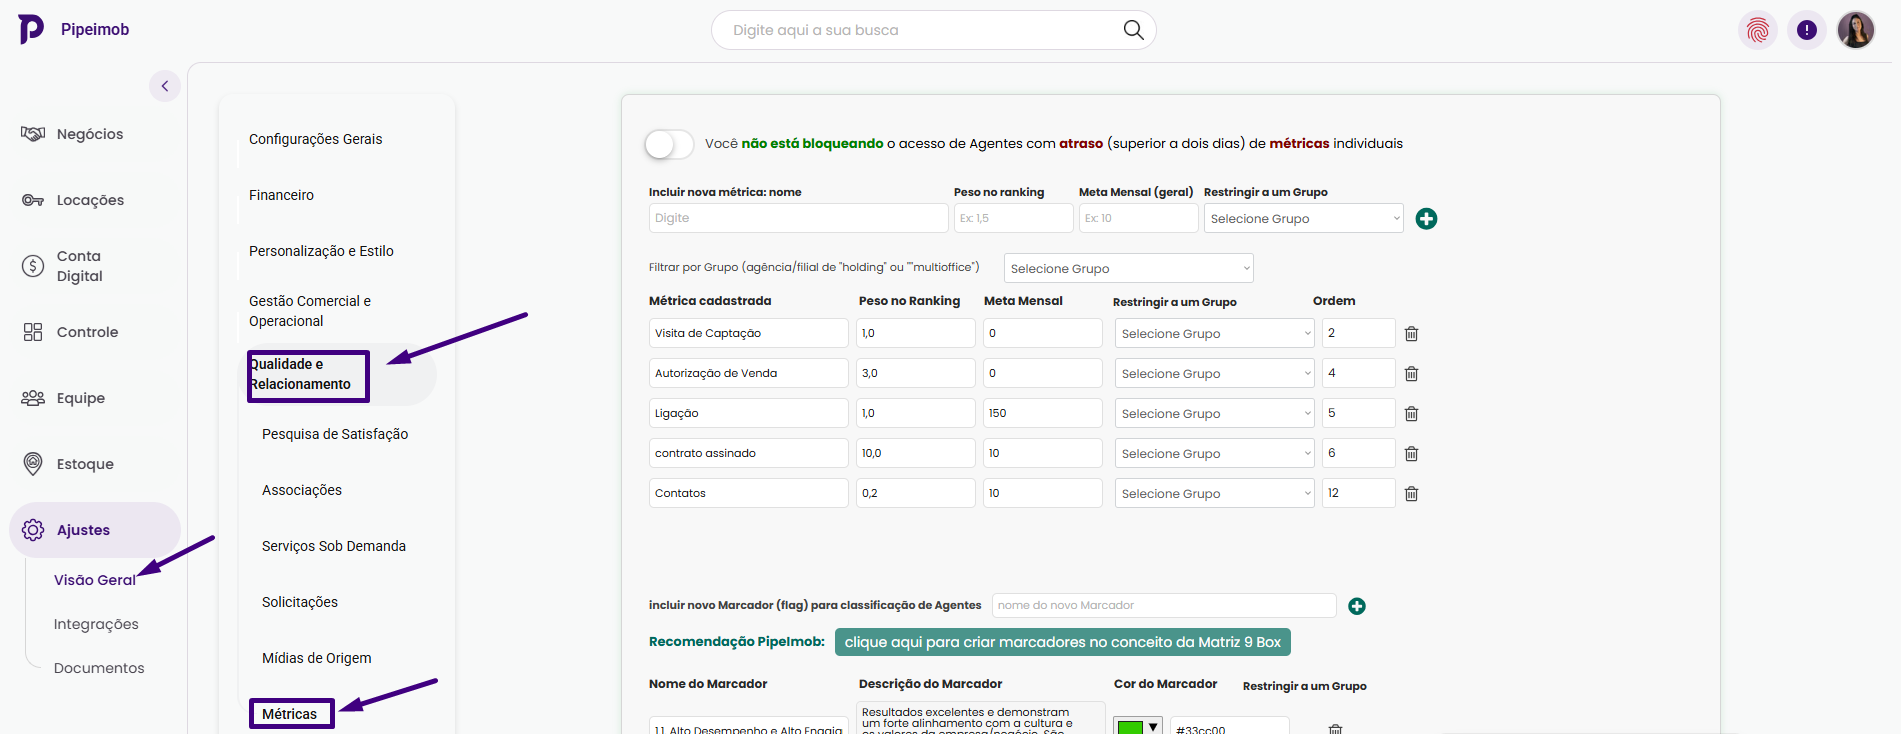This screenshot has width=1901, height=734.
Task: Toggle blocking of agents with late metrics
Action: (x=669, y=144)
